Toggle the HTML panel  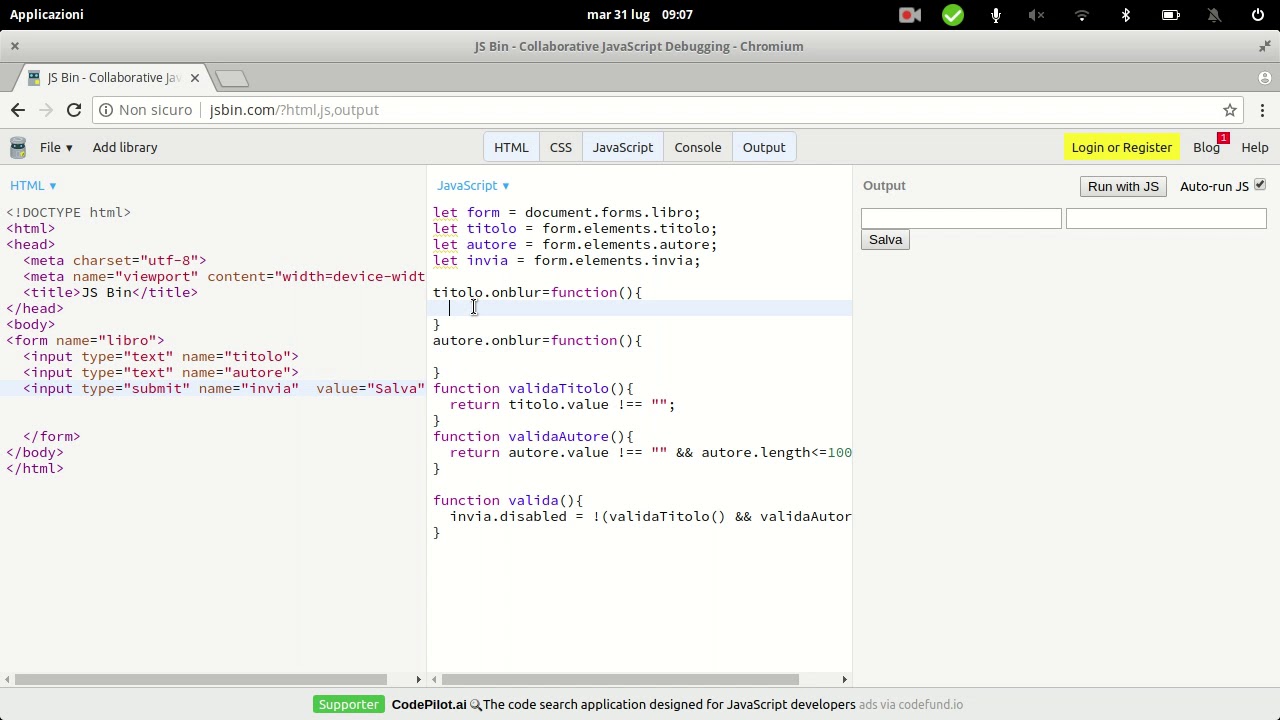[511, 147]
